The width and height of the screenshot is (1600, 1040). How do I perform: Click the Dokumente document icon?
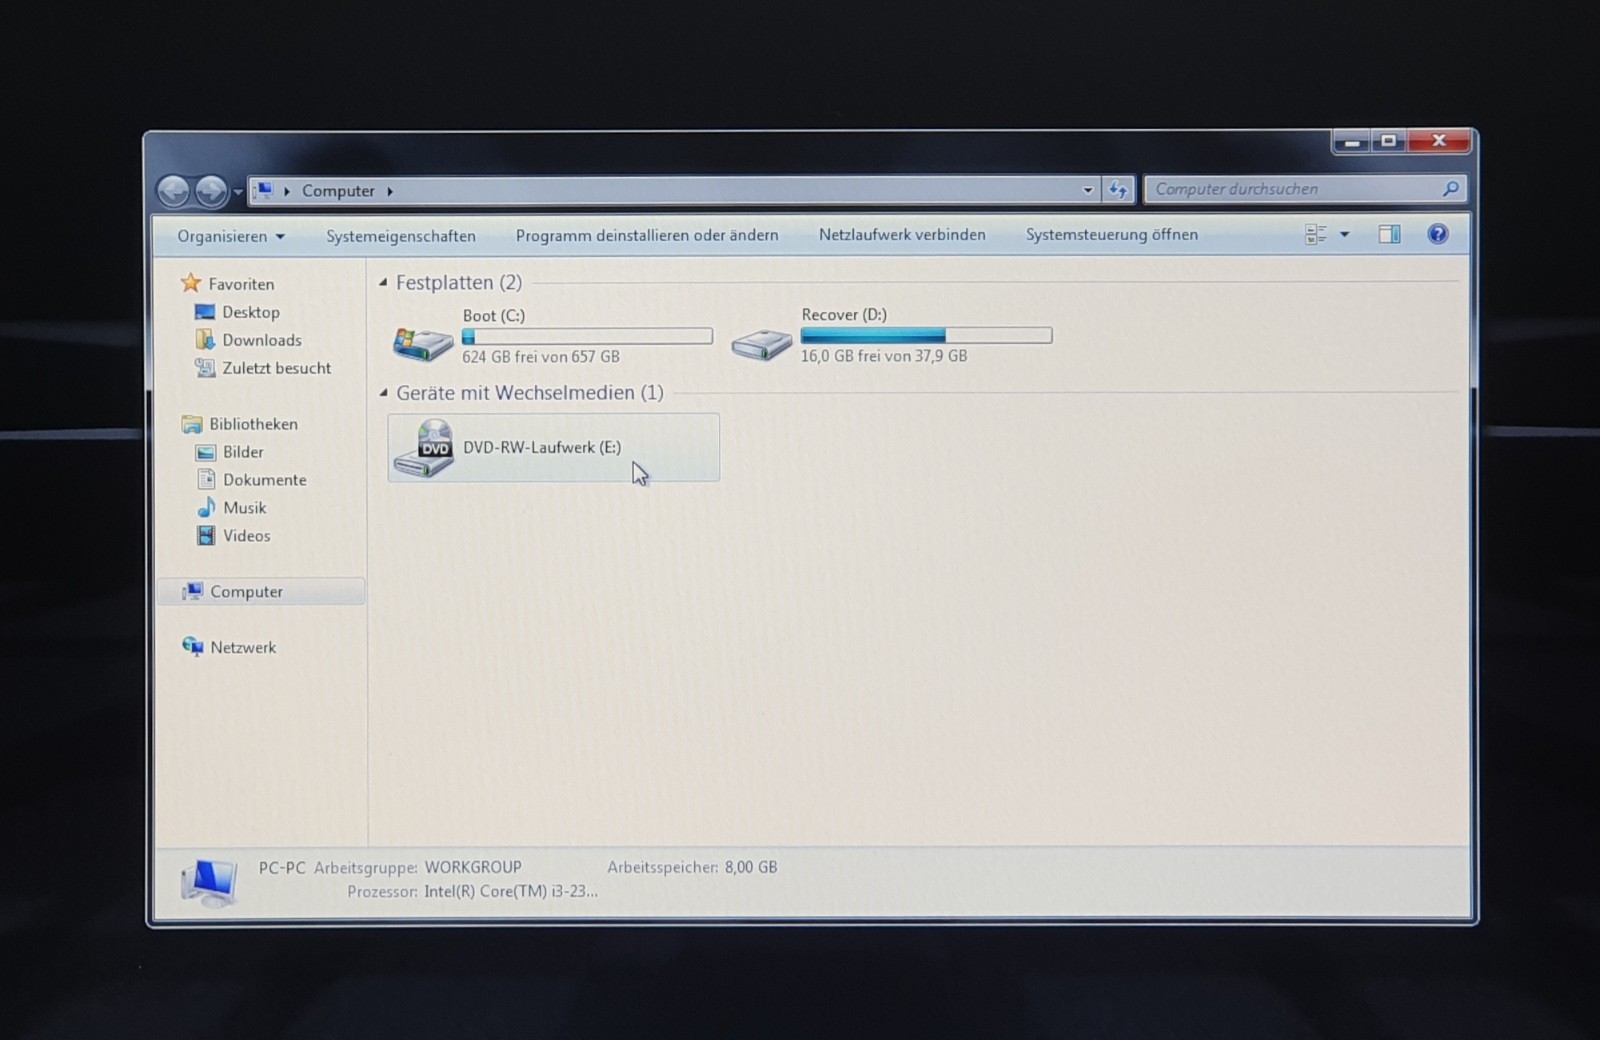click(206, 479)
